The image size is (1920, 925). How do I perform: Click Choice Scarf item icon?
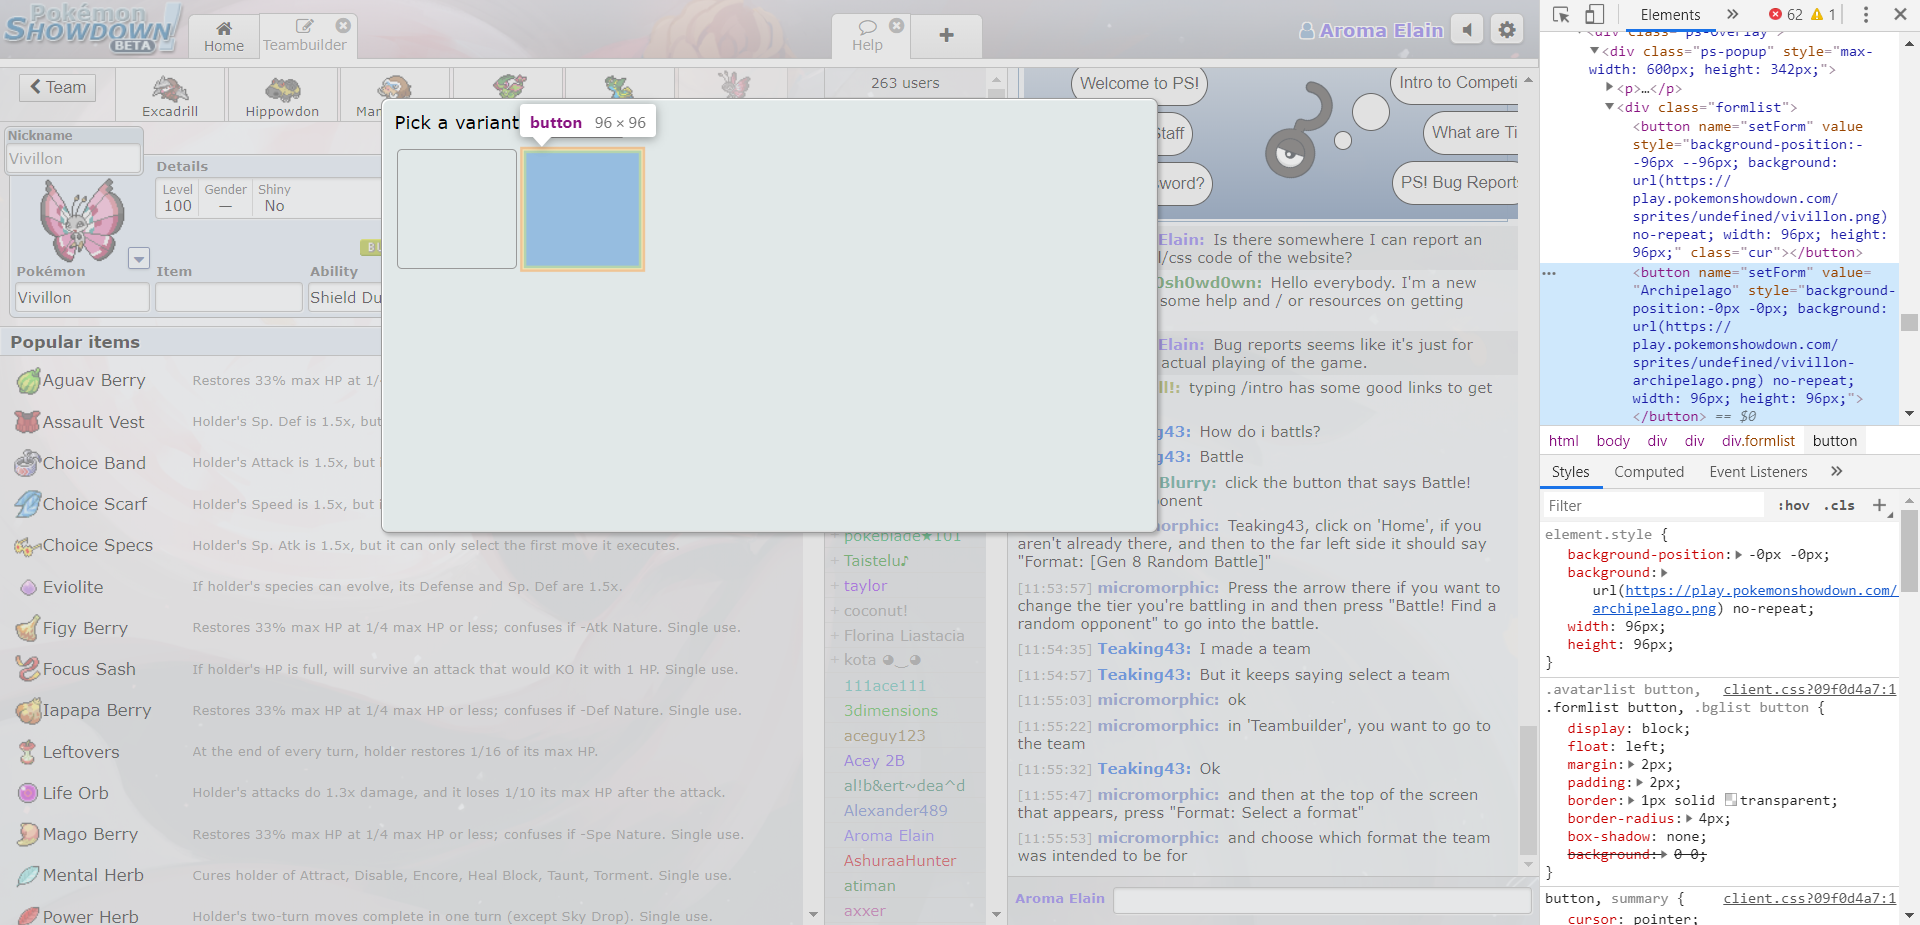(x=28, y=504)
